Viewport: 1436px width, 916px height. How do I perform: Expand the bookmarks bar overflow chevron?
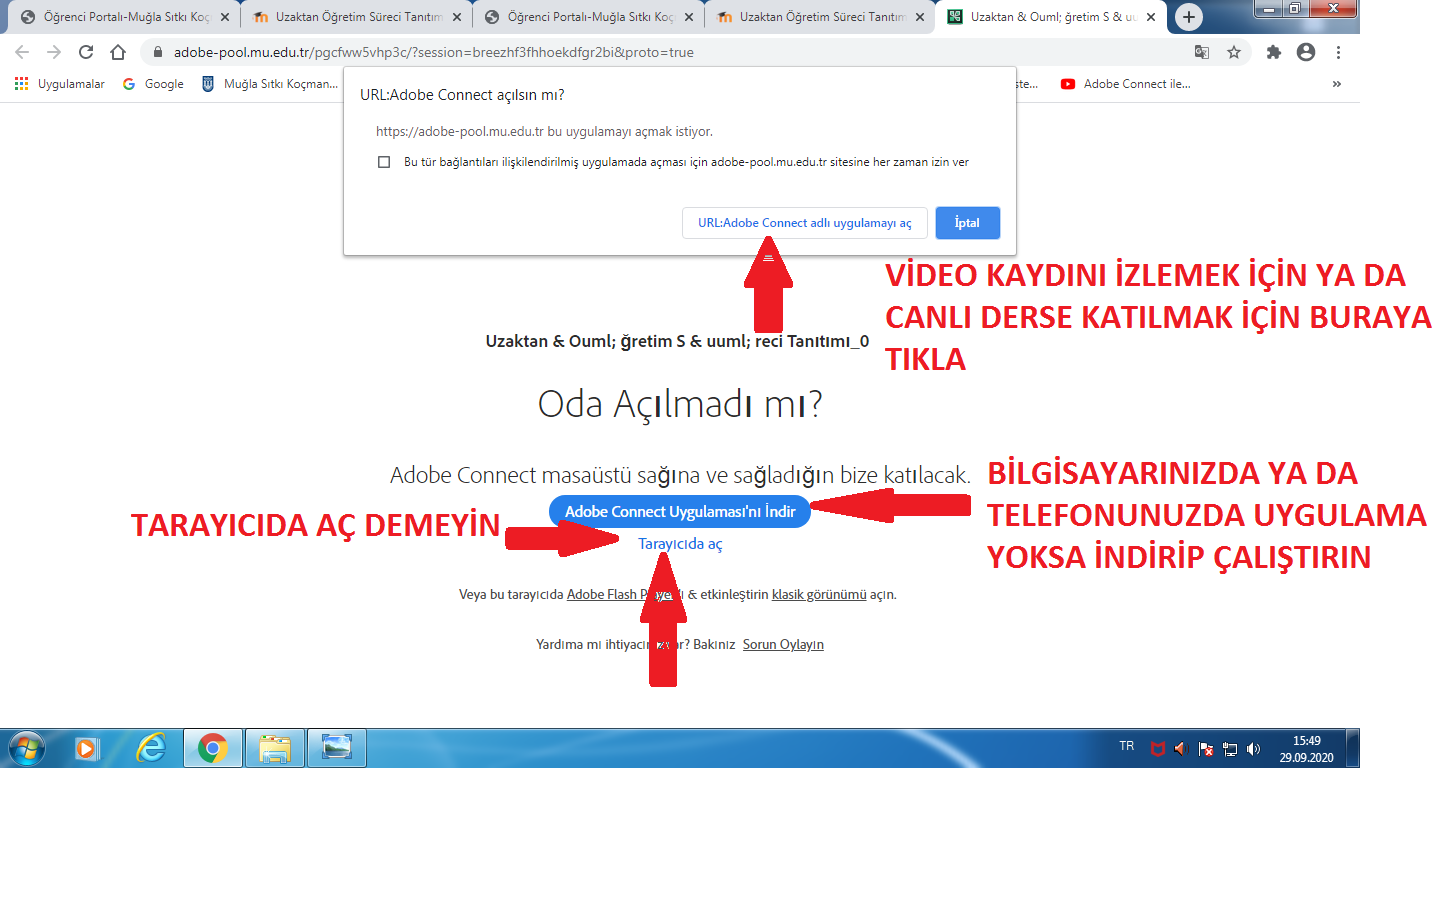1337,84
